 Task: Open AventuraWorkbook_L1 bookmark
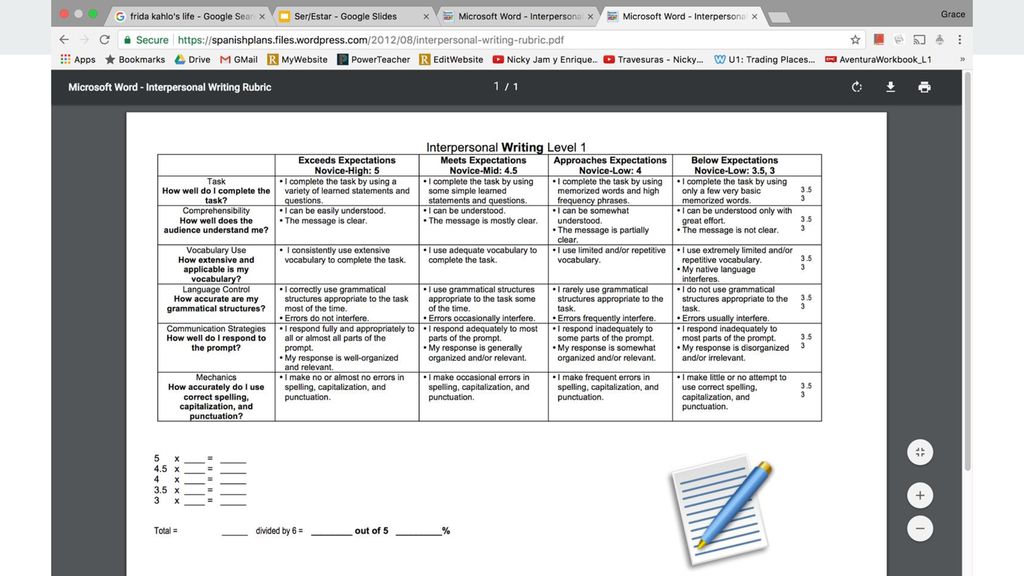point(878,59)
